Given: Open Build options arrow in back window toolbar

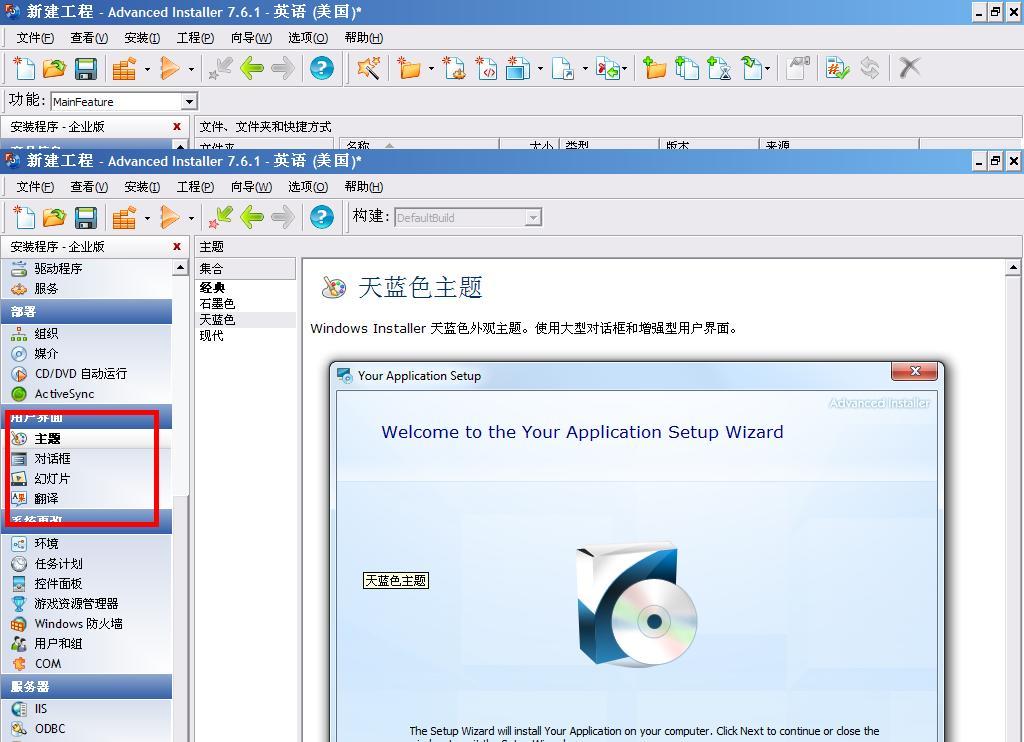Looking at the screenshot, I should click(x=147, y=69).
